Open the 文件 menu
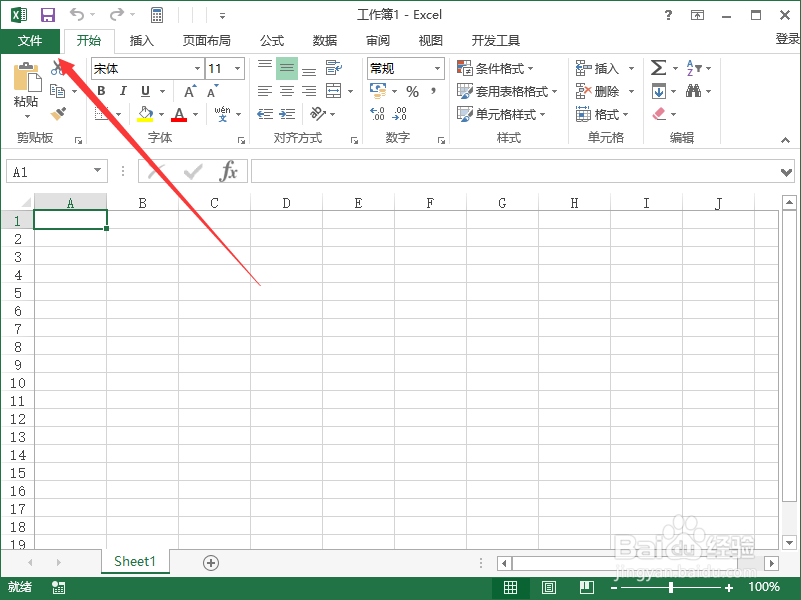801x600 pixels. 30,41
